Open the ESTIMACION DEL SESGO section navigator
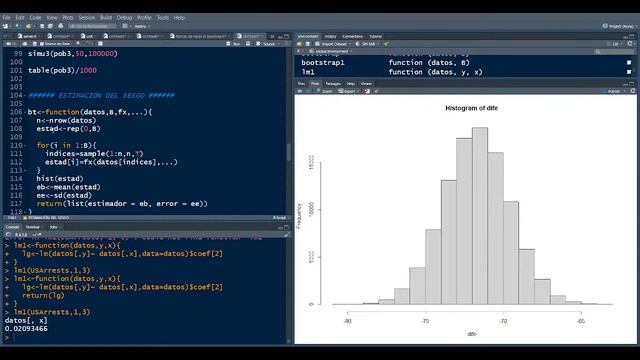Screen dimensions: 640x360 (x=47, y=218)
